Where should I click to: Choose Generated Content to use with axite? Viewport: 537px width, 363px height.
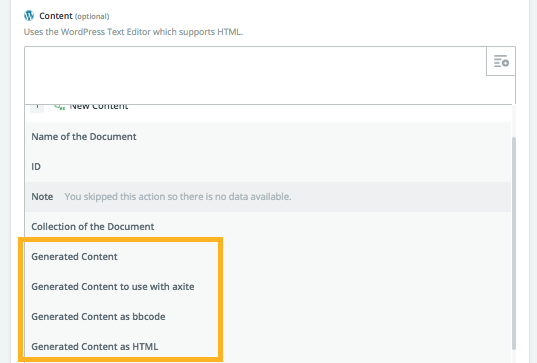pyautogui.click(x=268, y=287)
